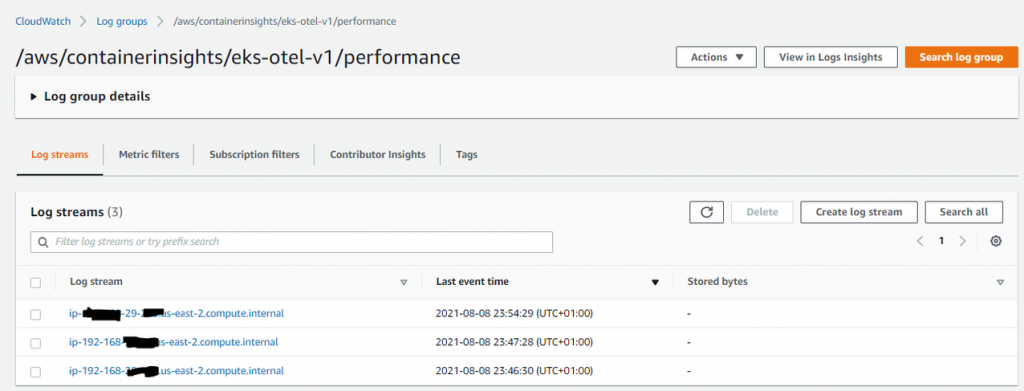Check the log stream with 23:47:28 event time

(x=36, y=343)
